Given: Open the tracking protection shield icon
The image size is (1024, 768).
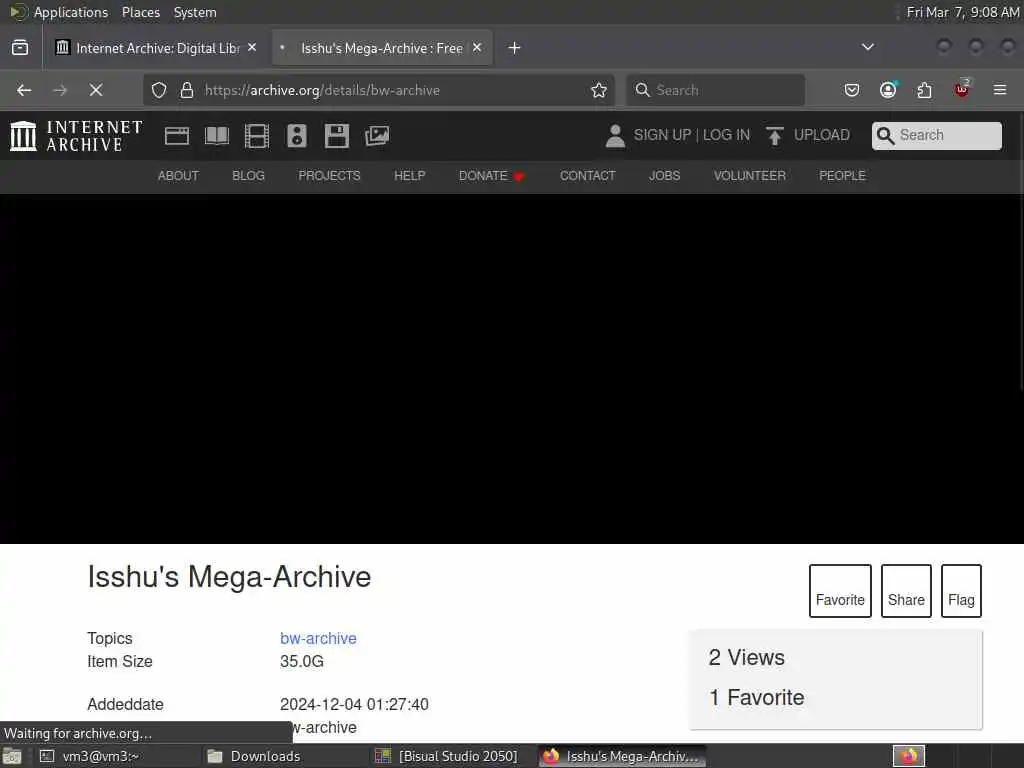Looking at the screenshot, I should 159,90.
